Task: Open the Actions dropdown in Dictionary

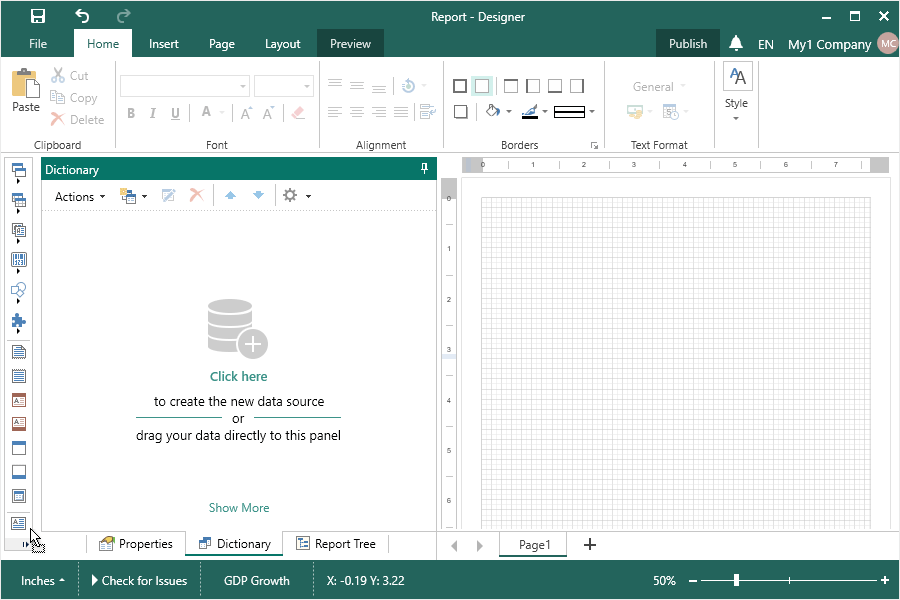Action: tap(80, 196)
